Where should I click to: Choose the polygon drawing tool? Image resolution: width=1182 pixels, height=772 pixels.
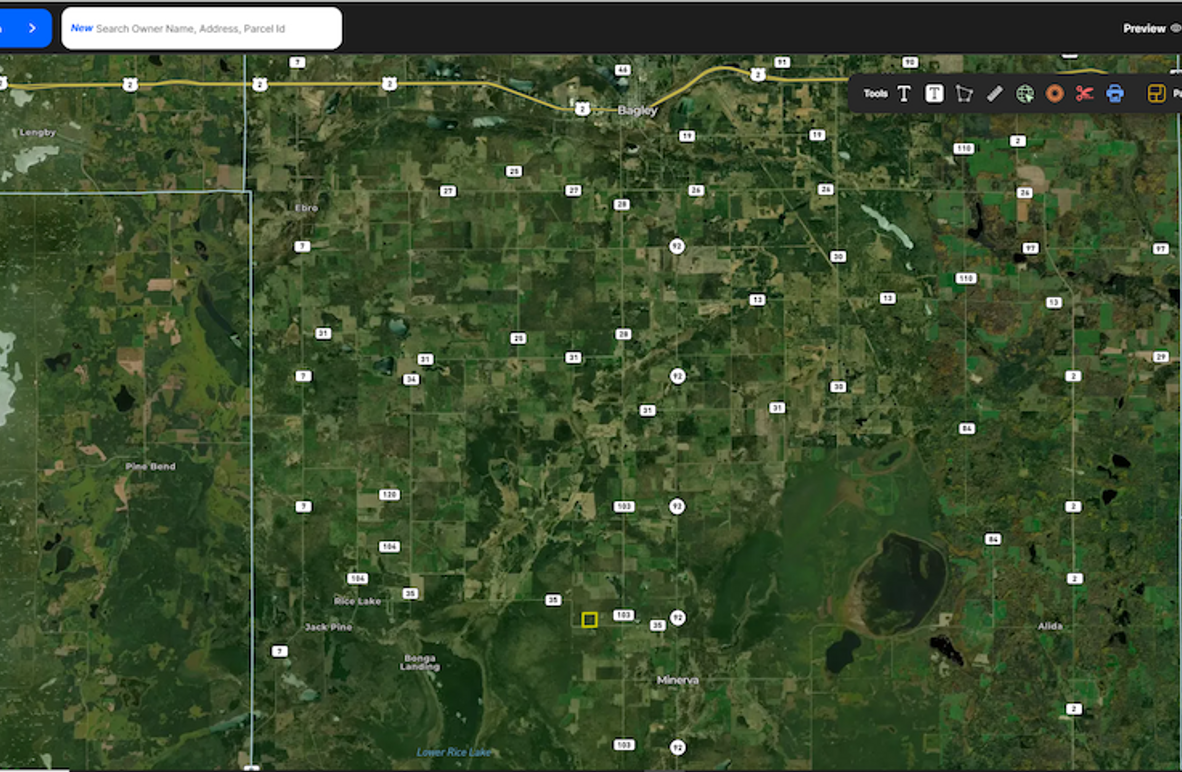point(964,94)
